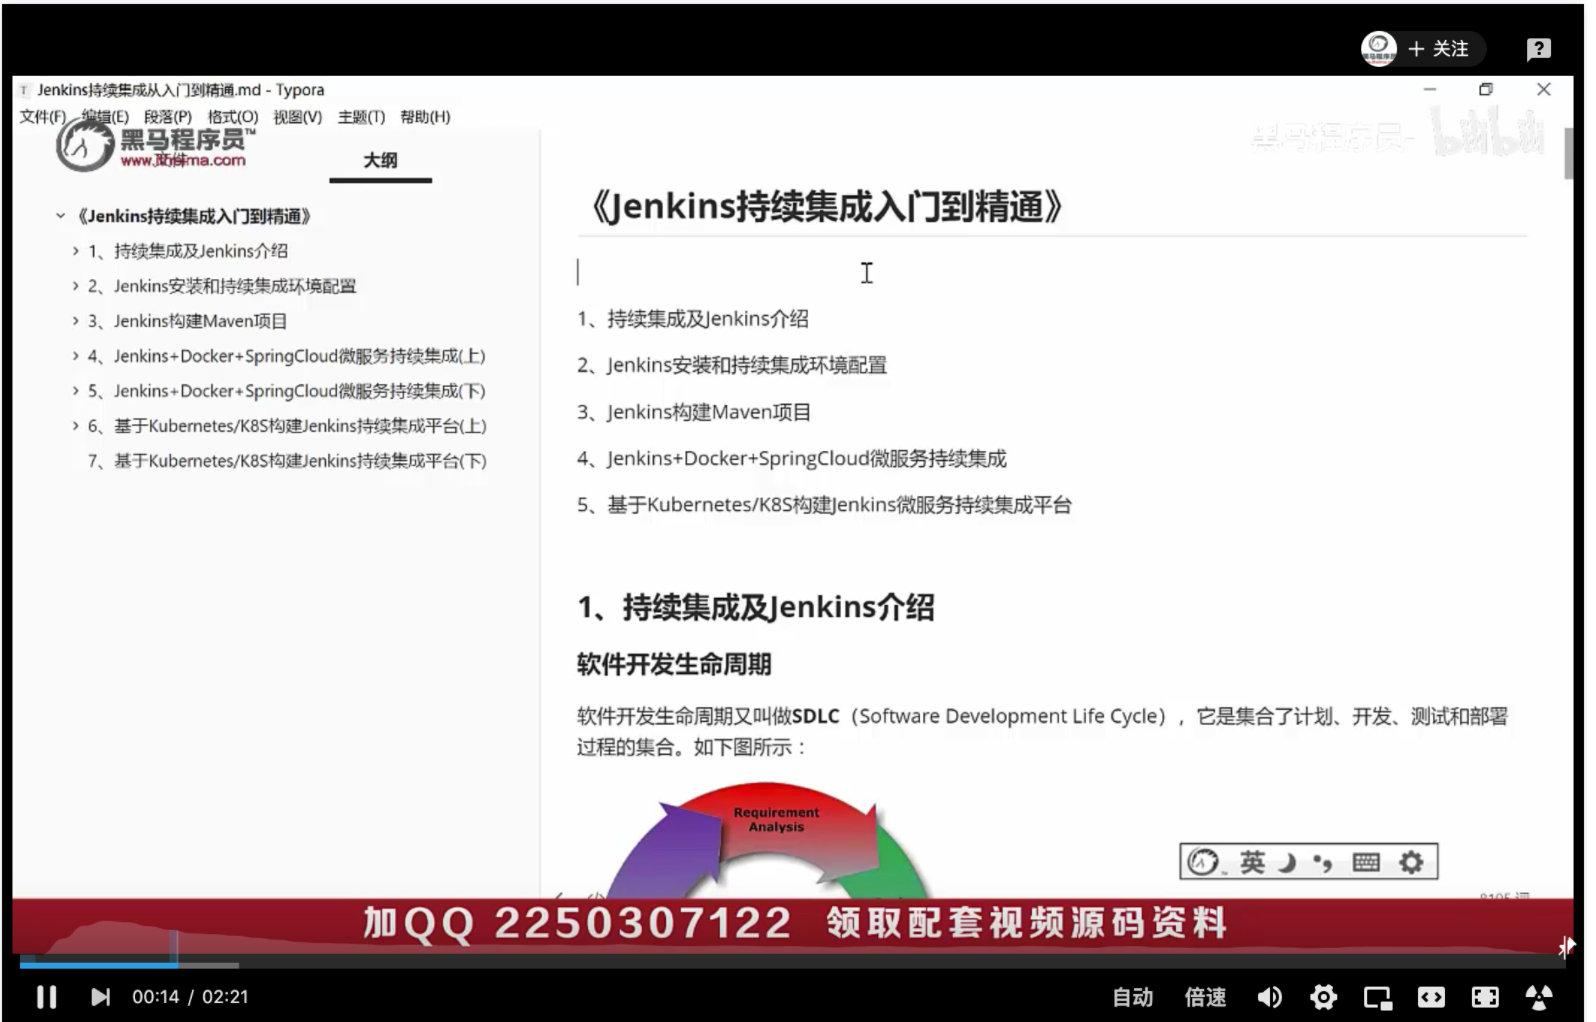Follow the uploader with 关注 button
This screenshot has width=1596, height=1022.
(1439, 48)
